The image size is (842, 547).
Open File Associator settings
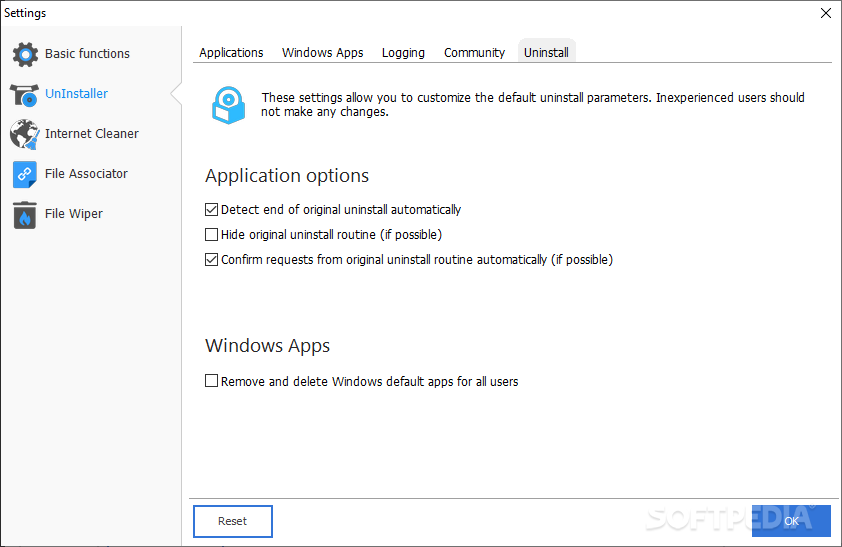click(86, 173)
